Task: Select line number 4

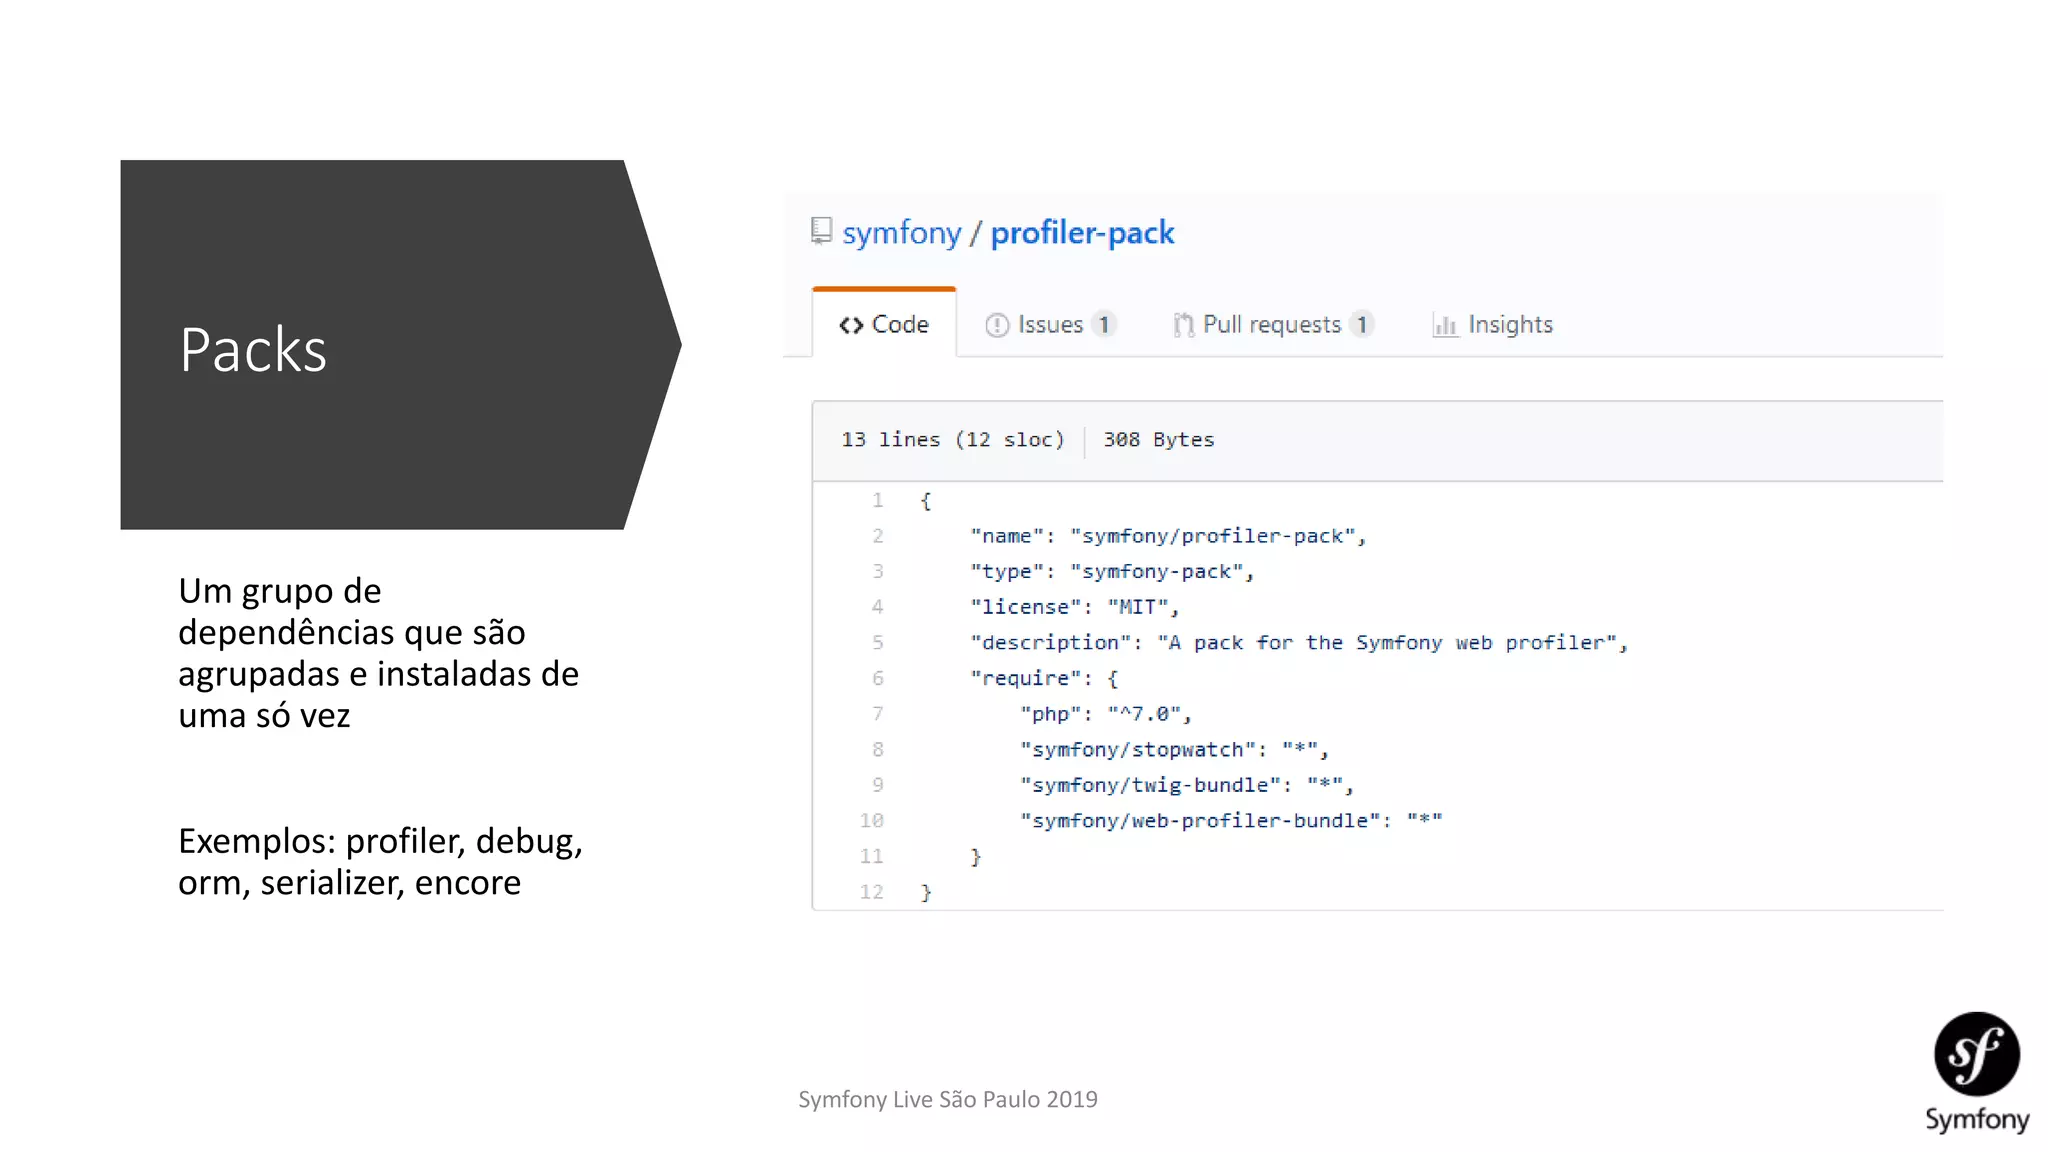Action: pyautogui.click(x=877, y=607)
